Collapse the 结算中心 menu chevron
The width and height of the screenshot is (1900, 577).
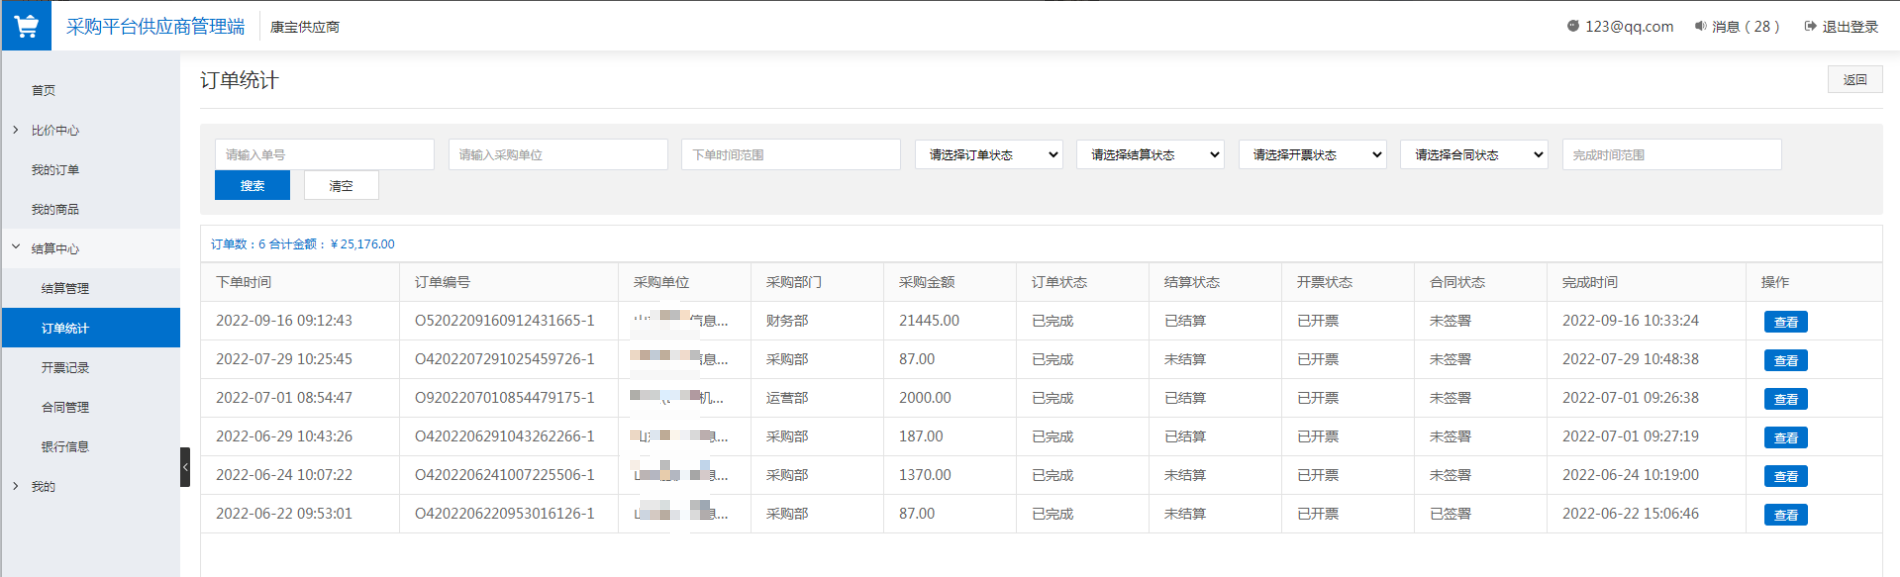[x=15, y=248]
